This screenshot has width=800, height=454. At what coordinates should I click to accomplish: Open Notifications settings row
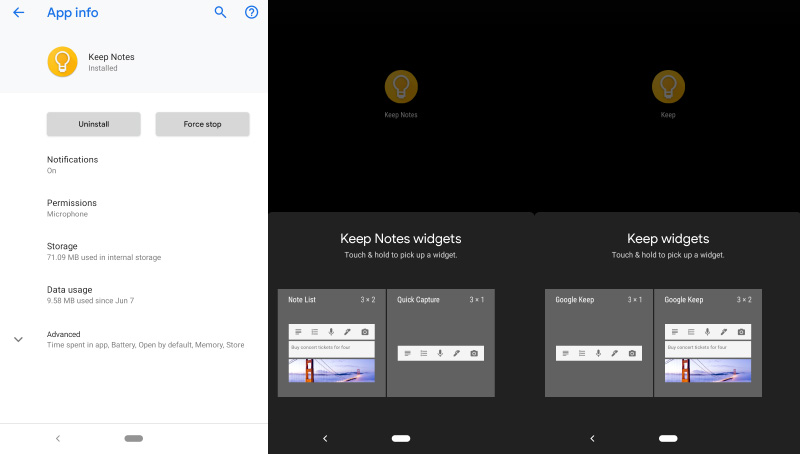[134, 164]
